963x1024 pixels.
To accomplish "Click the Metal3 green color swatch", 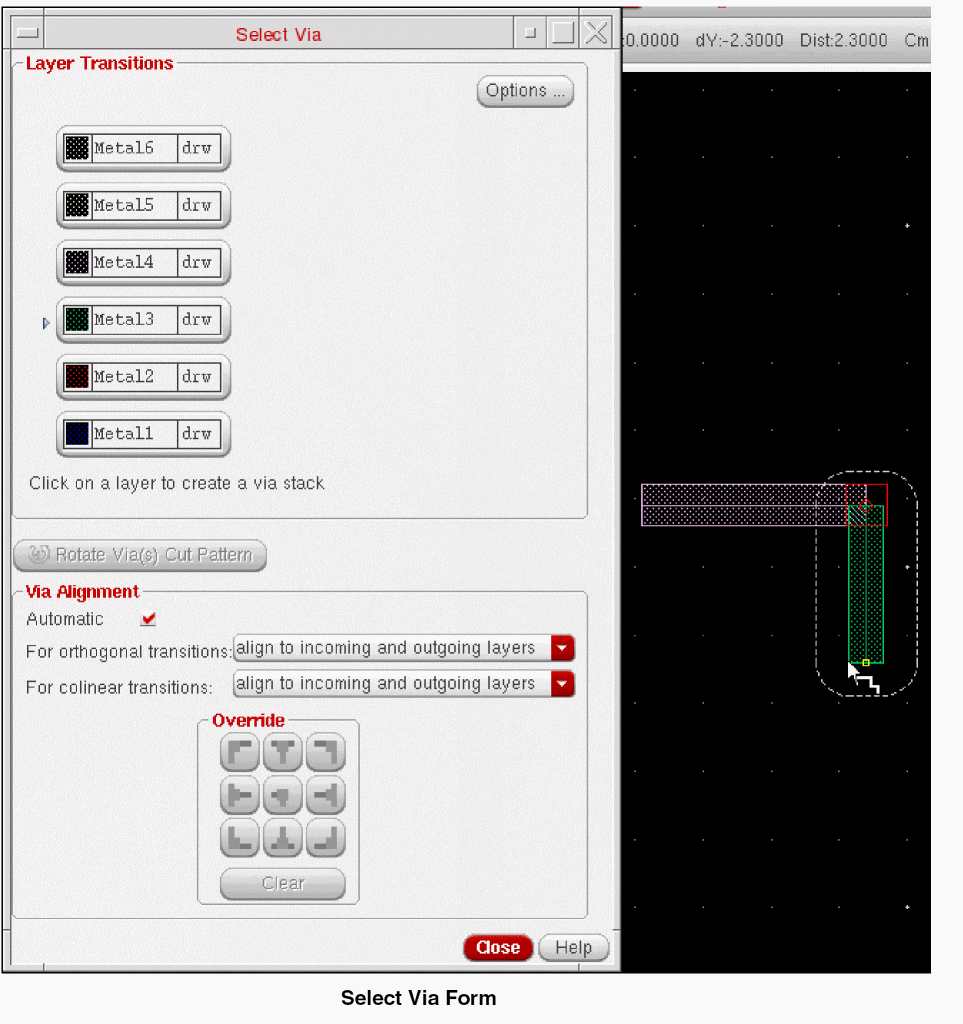I will (x=77, y=320).
